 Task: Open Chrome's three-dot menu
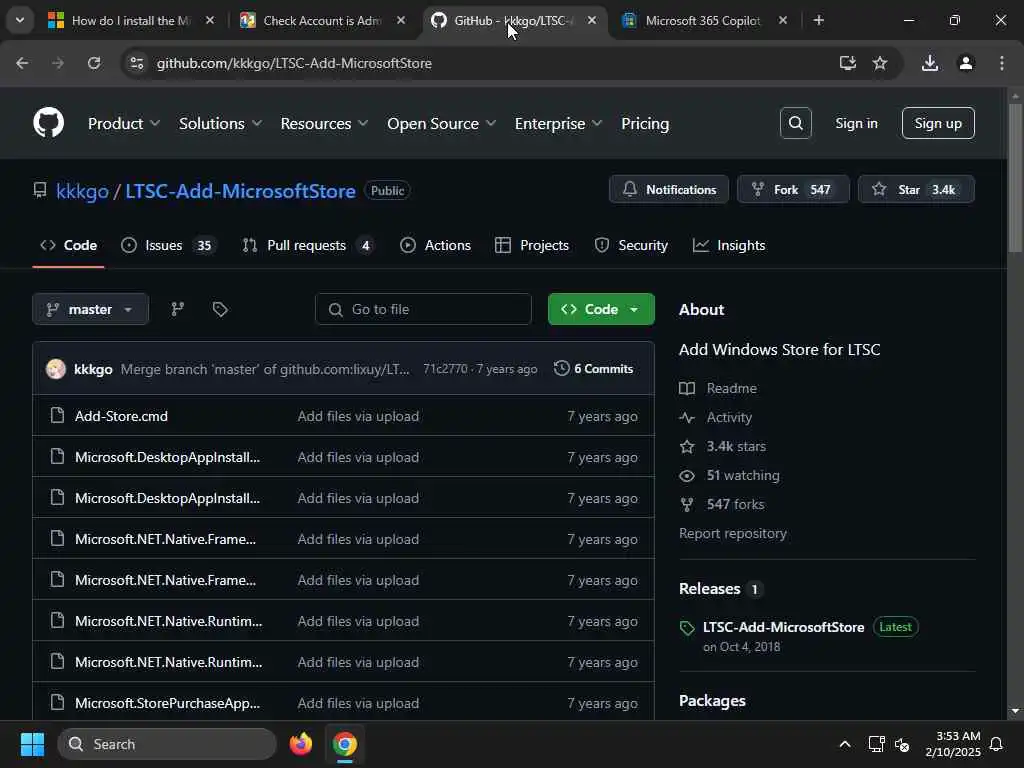tap(1002, 63)
